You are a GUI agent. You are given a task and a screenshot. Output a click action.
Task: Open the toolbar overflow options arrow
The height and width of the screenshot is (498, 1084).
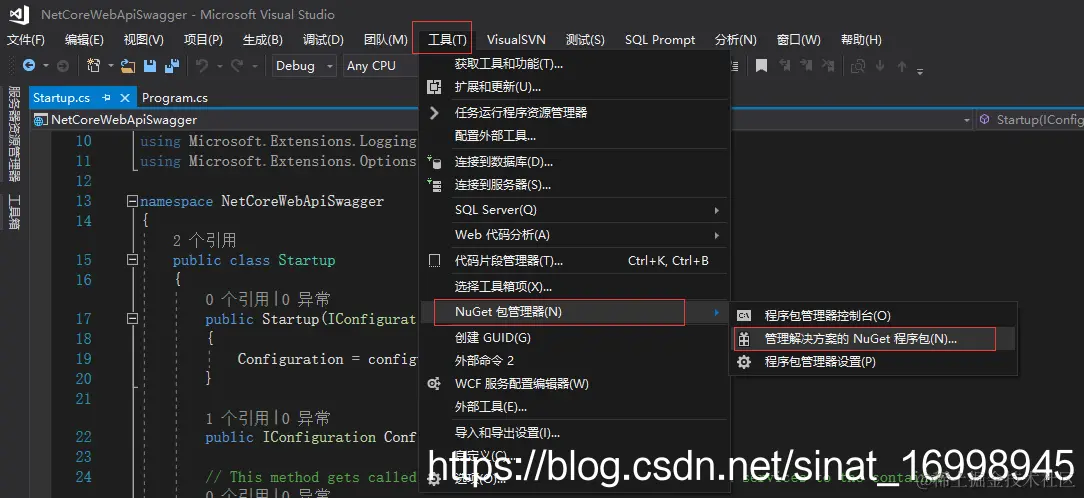tap(920, 70)
